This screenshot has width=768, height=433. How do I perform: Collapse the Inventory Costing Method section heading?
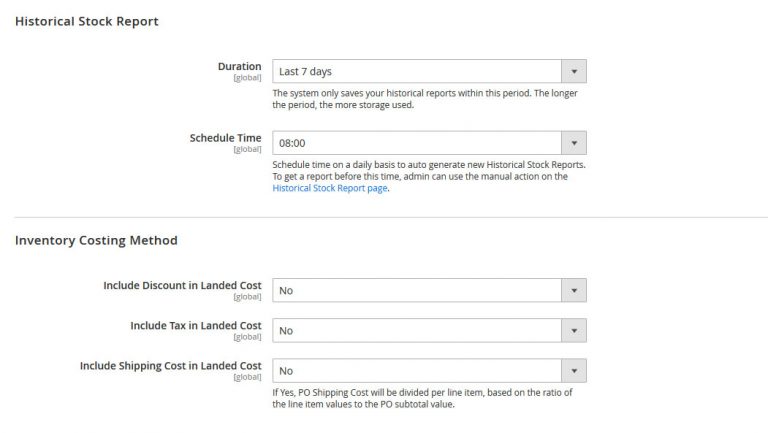point(96,240)
